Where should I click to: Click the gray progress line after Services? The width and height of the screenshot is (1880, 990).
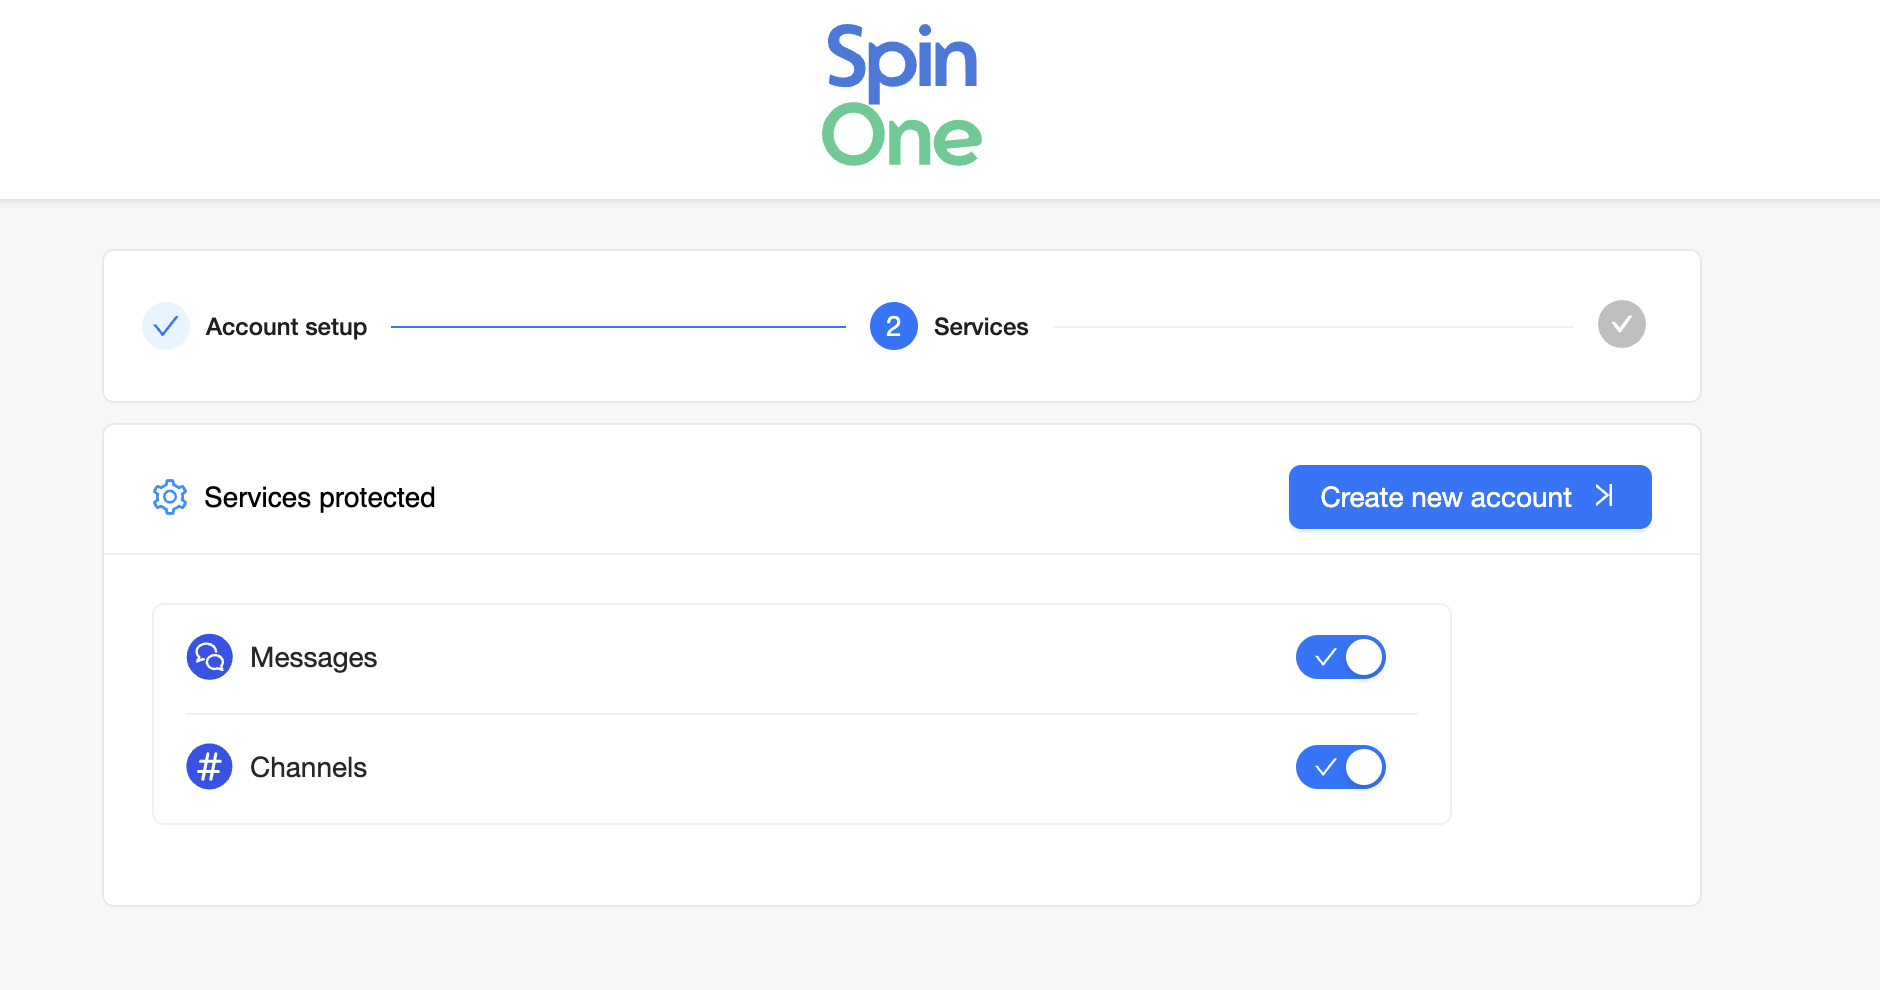pyautogui.click(x=1312, y=327)
